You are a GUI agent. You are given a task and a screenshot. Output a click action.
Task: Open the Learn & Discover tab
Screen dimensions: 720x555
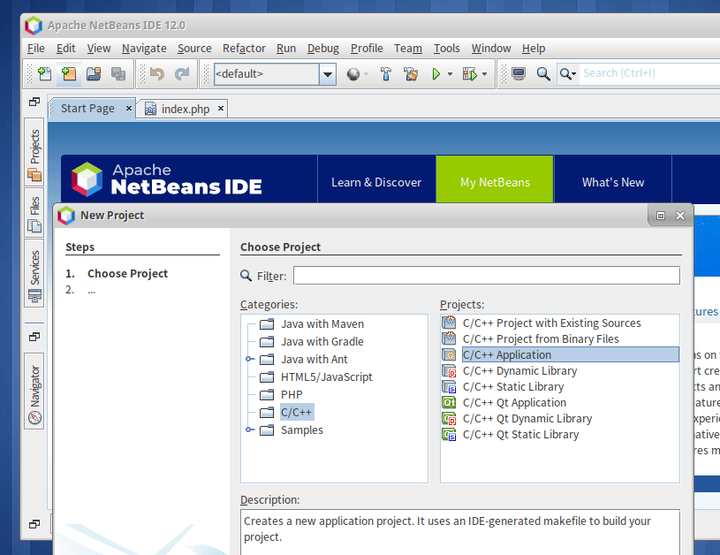coord(377,182)
